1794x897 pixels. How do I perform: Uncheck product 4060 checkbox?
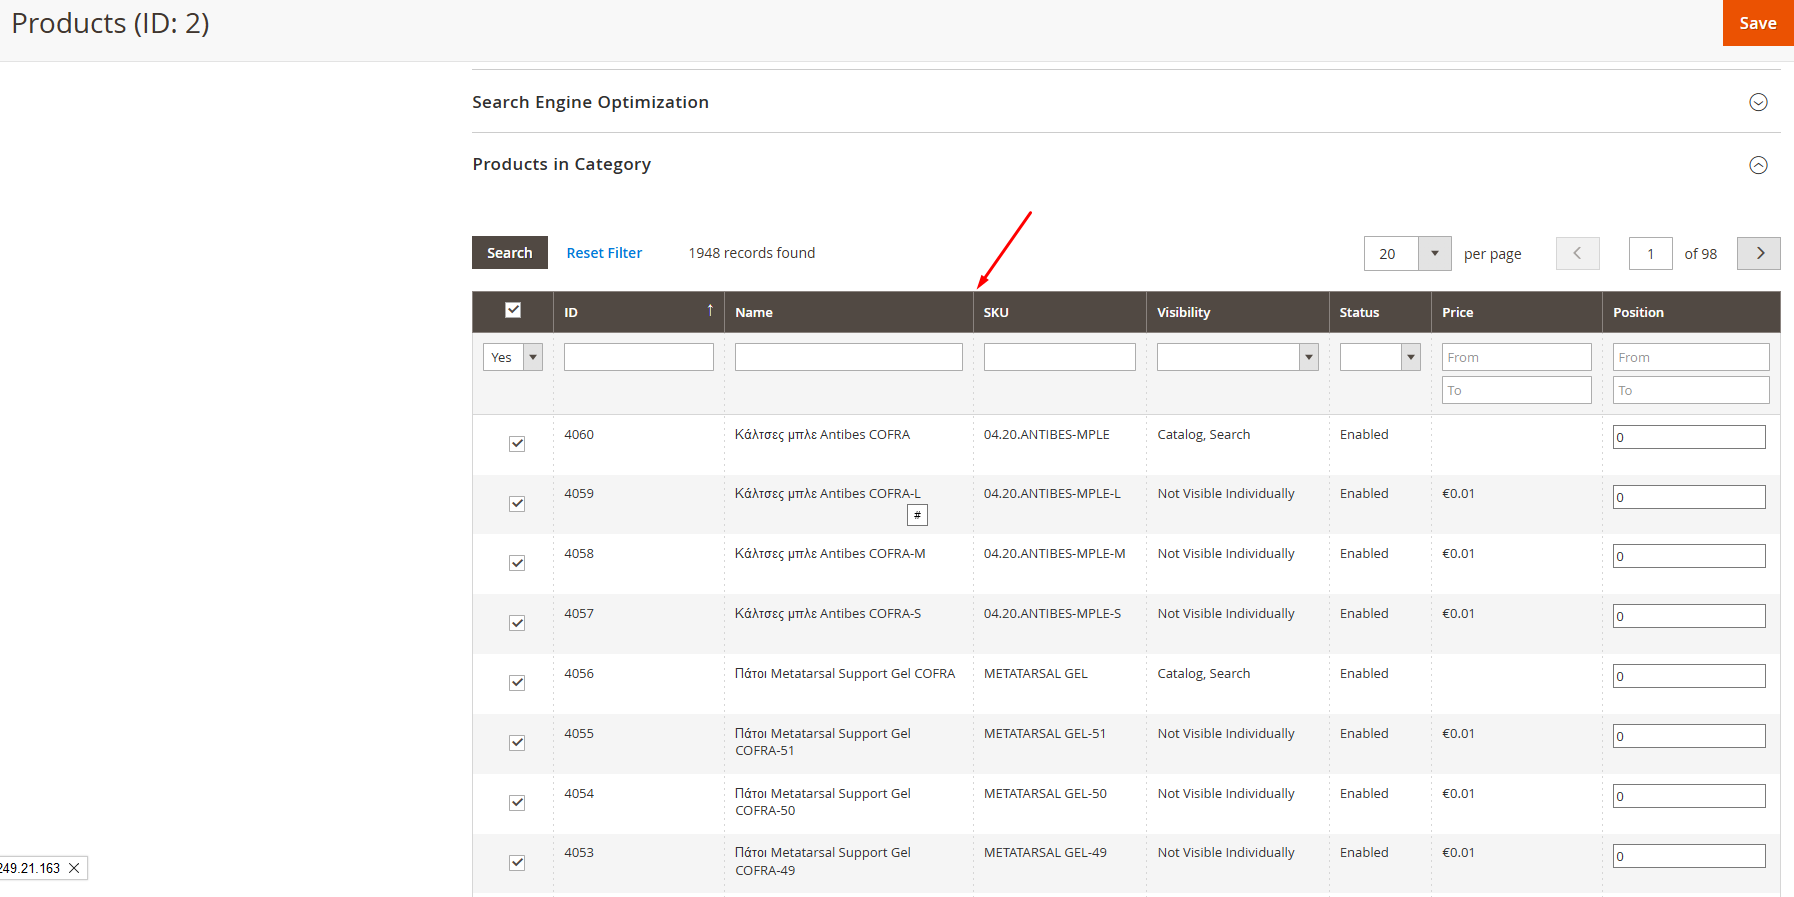[517, 444]
